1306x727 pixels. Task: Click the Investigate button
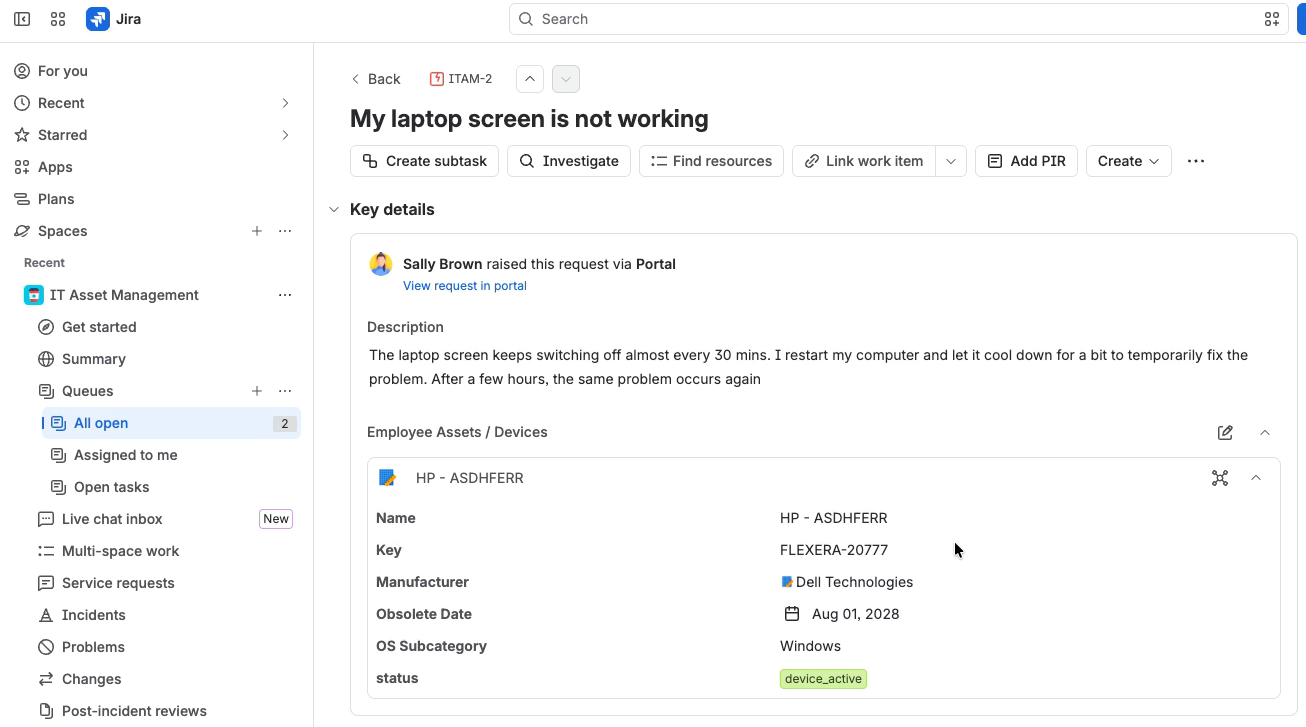569,161
